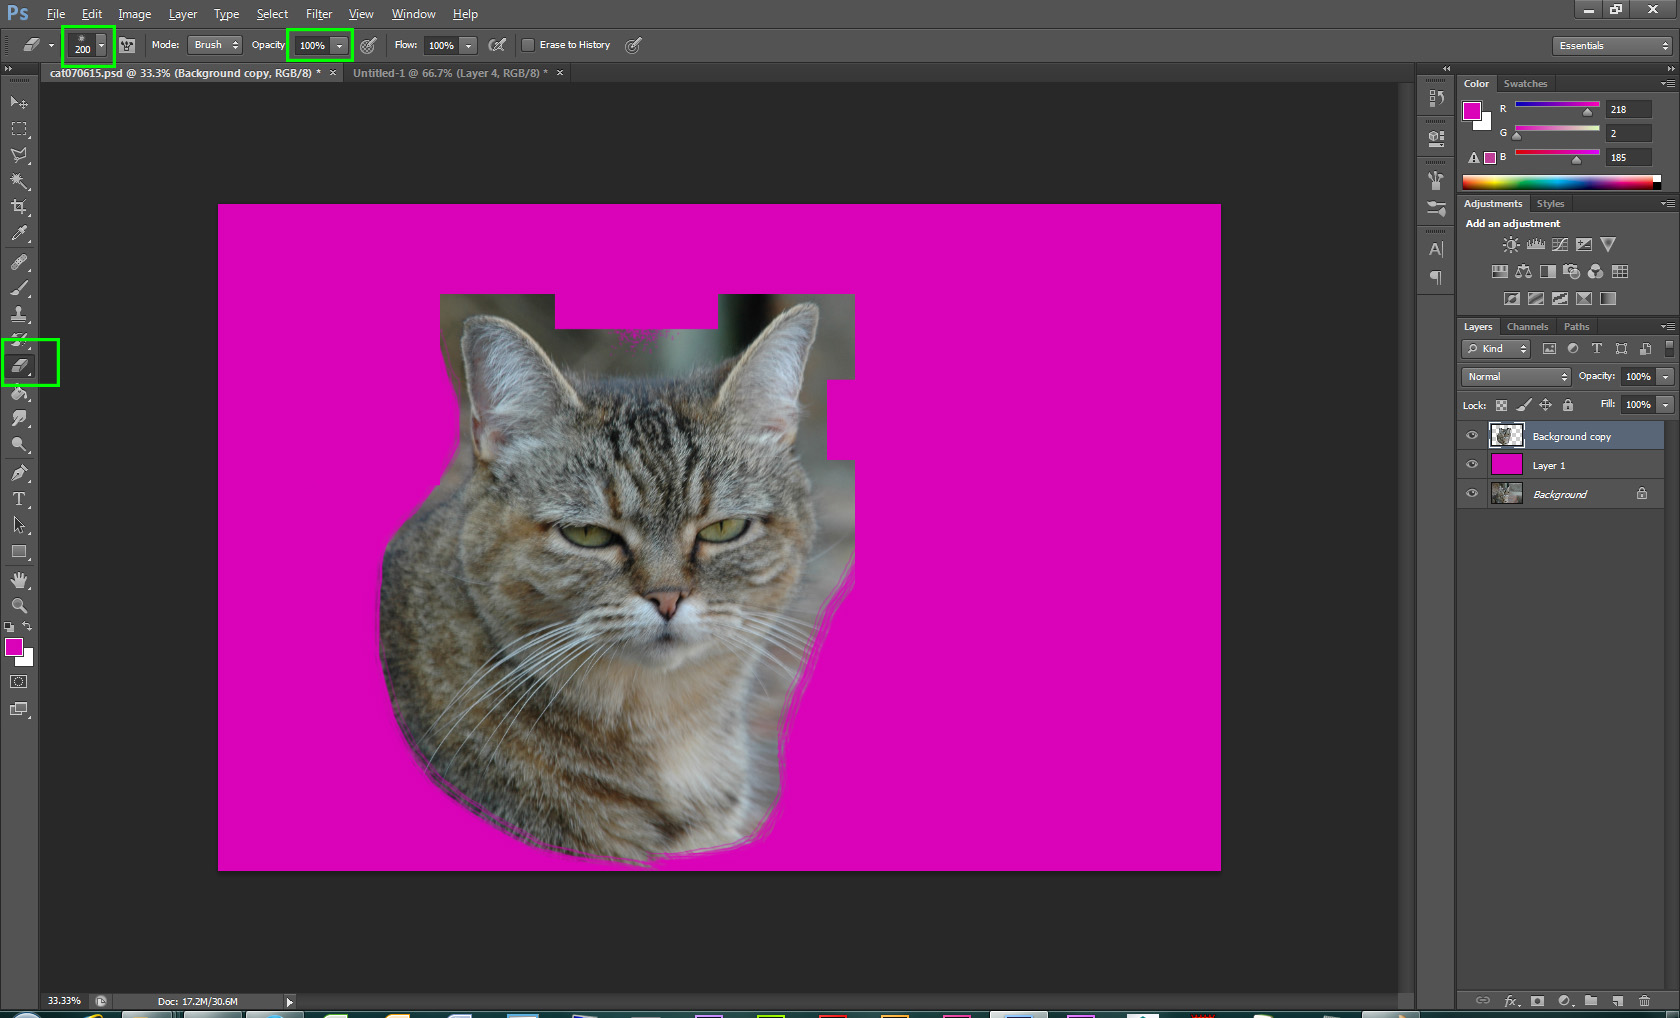Switch to Untitled-1 document tab

(x=449, y=73)
